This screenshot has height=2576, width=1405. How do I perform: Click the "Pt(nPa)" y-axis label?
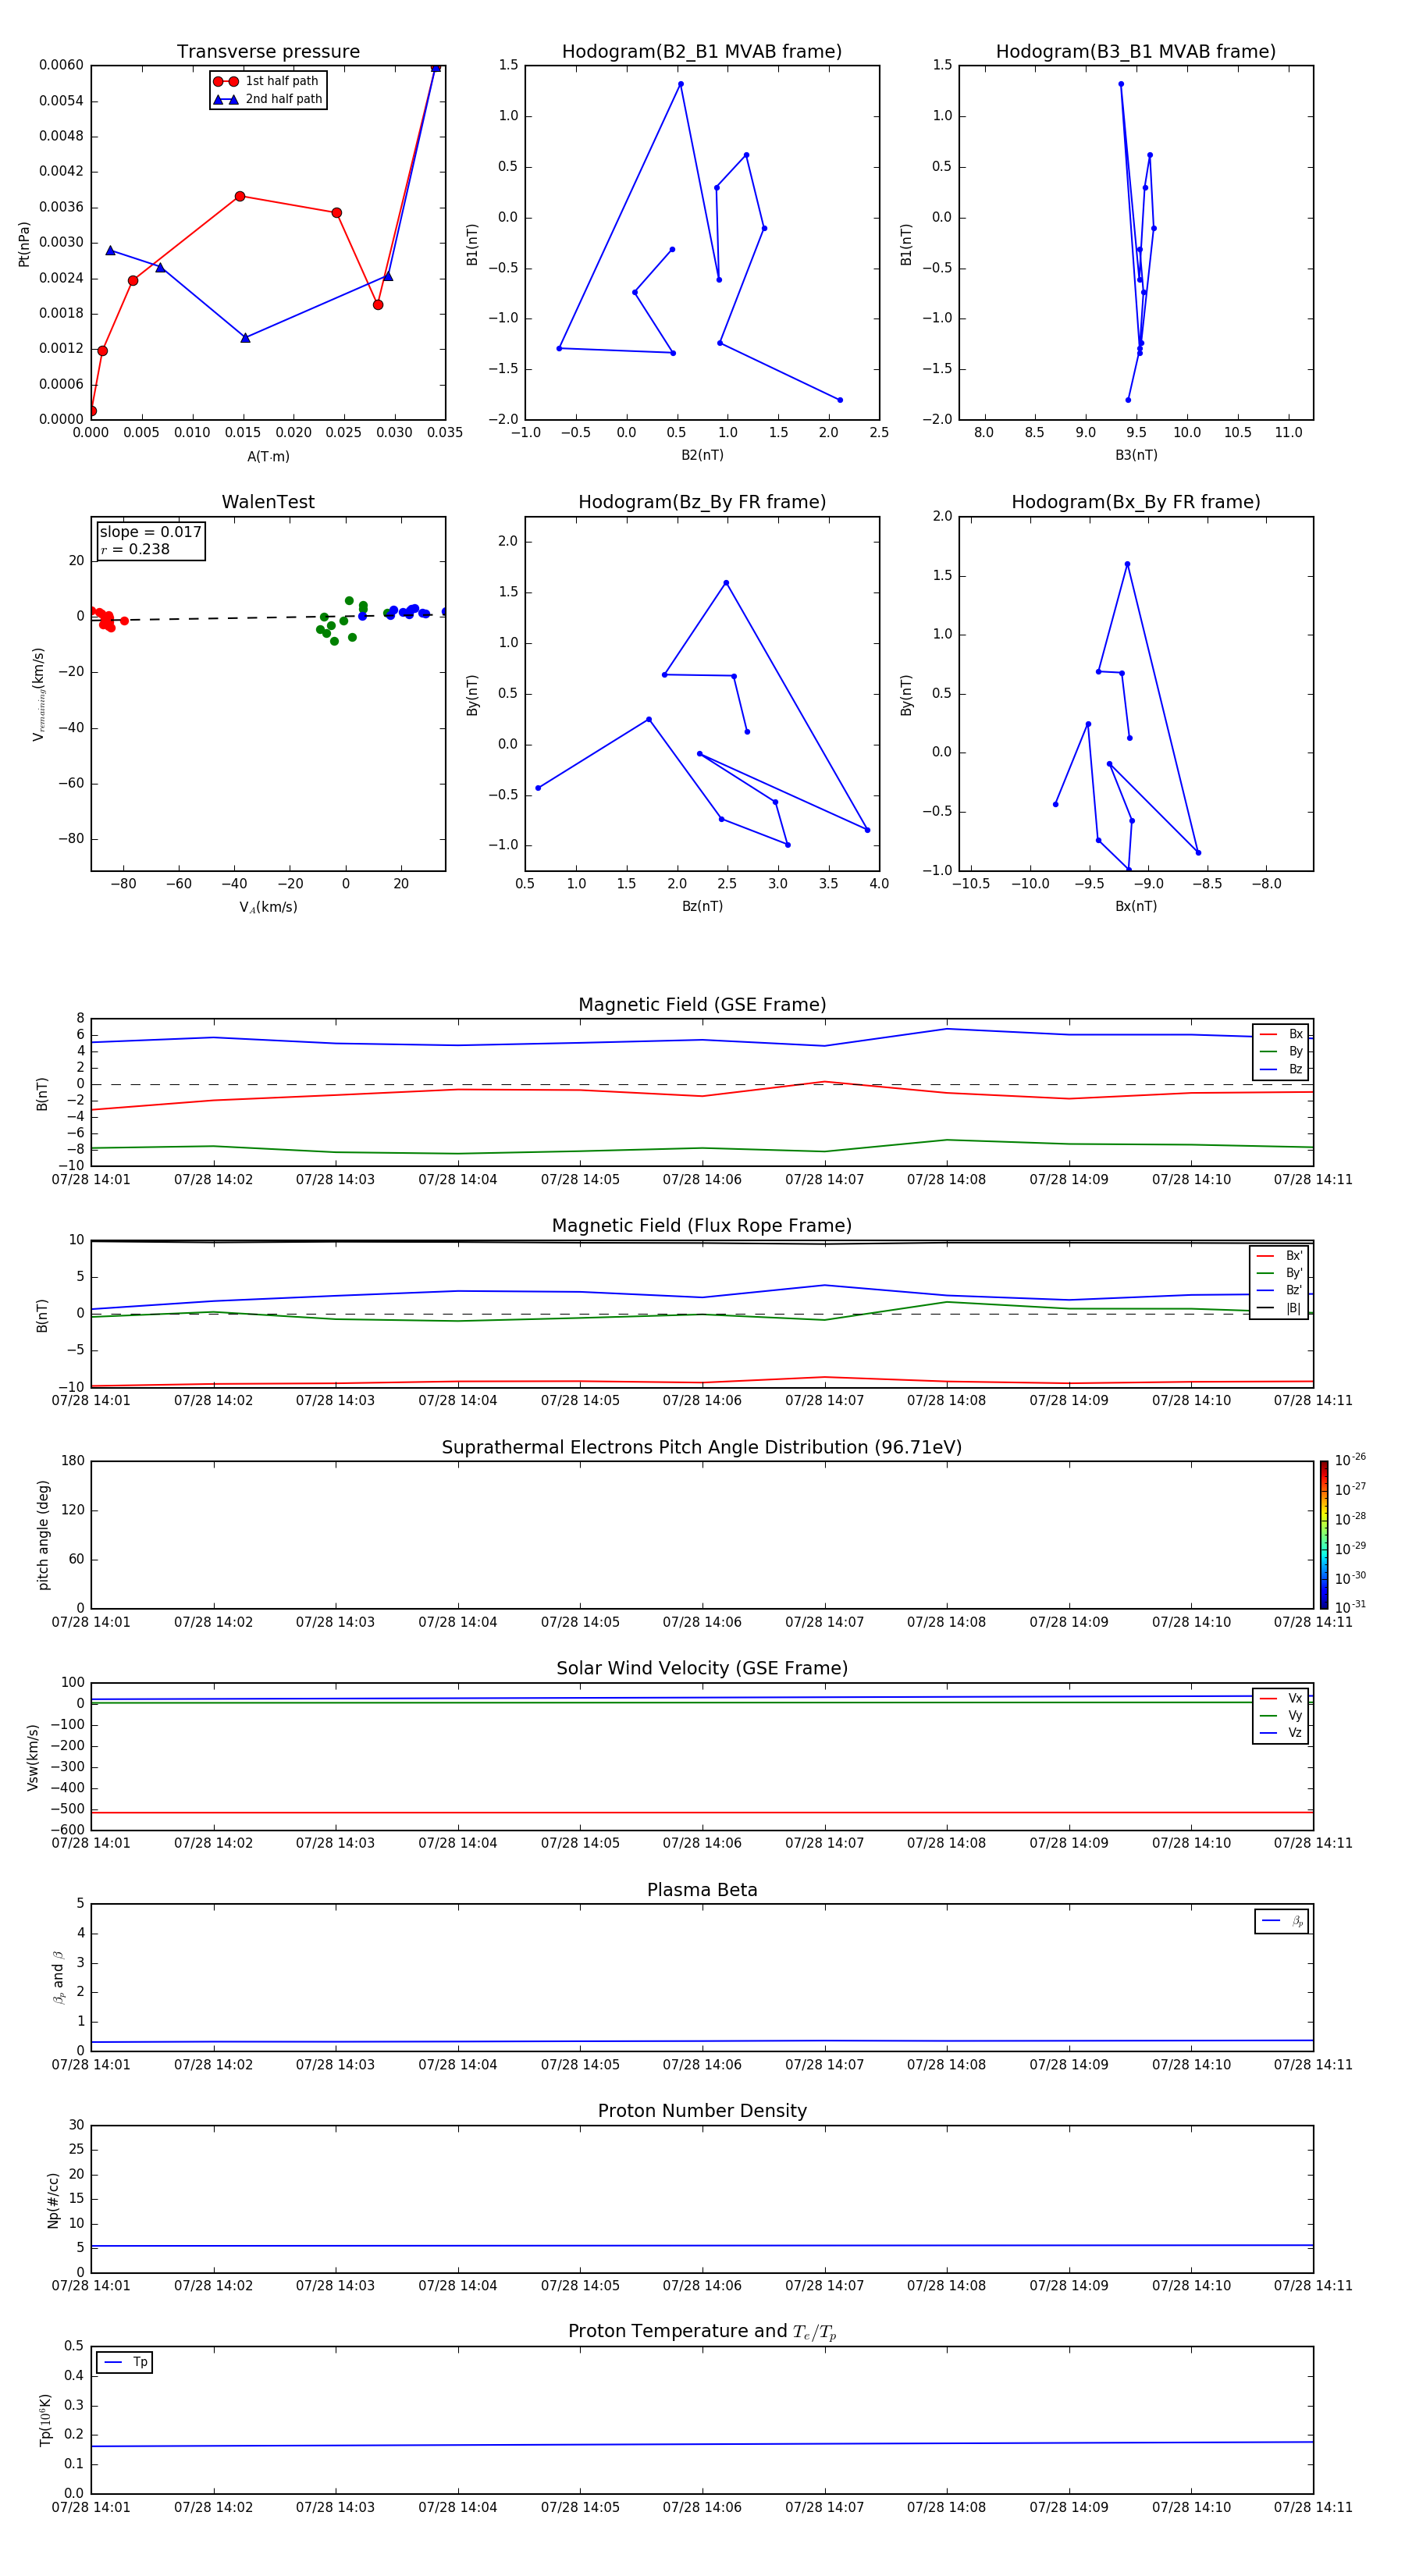point(24,244)
